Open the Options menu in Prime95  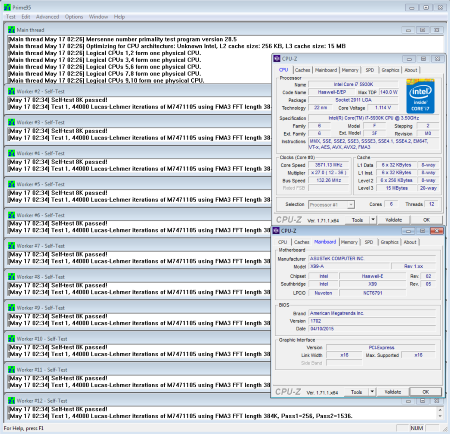pyautogui.click(x=74, y=17)
